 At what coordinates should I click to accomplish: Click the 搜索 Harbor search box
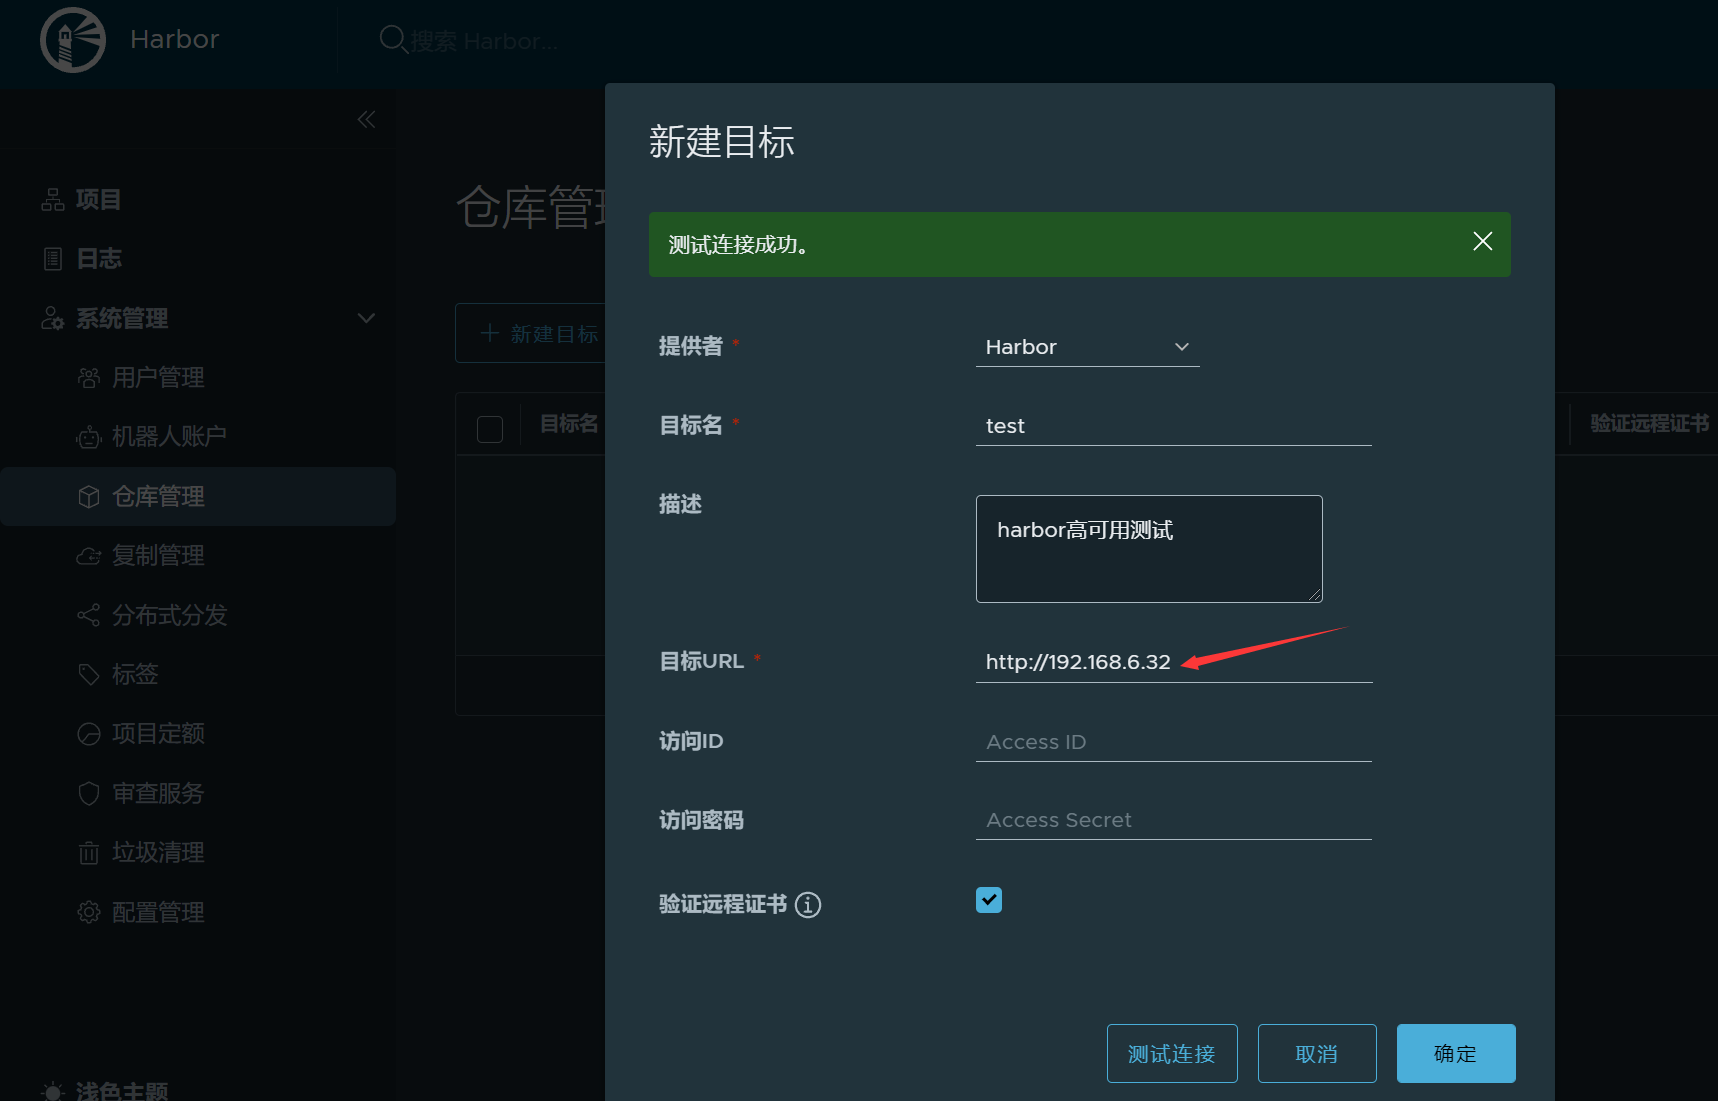pyautogui.click(x=485, y=41)
